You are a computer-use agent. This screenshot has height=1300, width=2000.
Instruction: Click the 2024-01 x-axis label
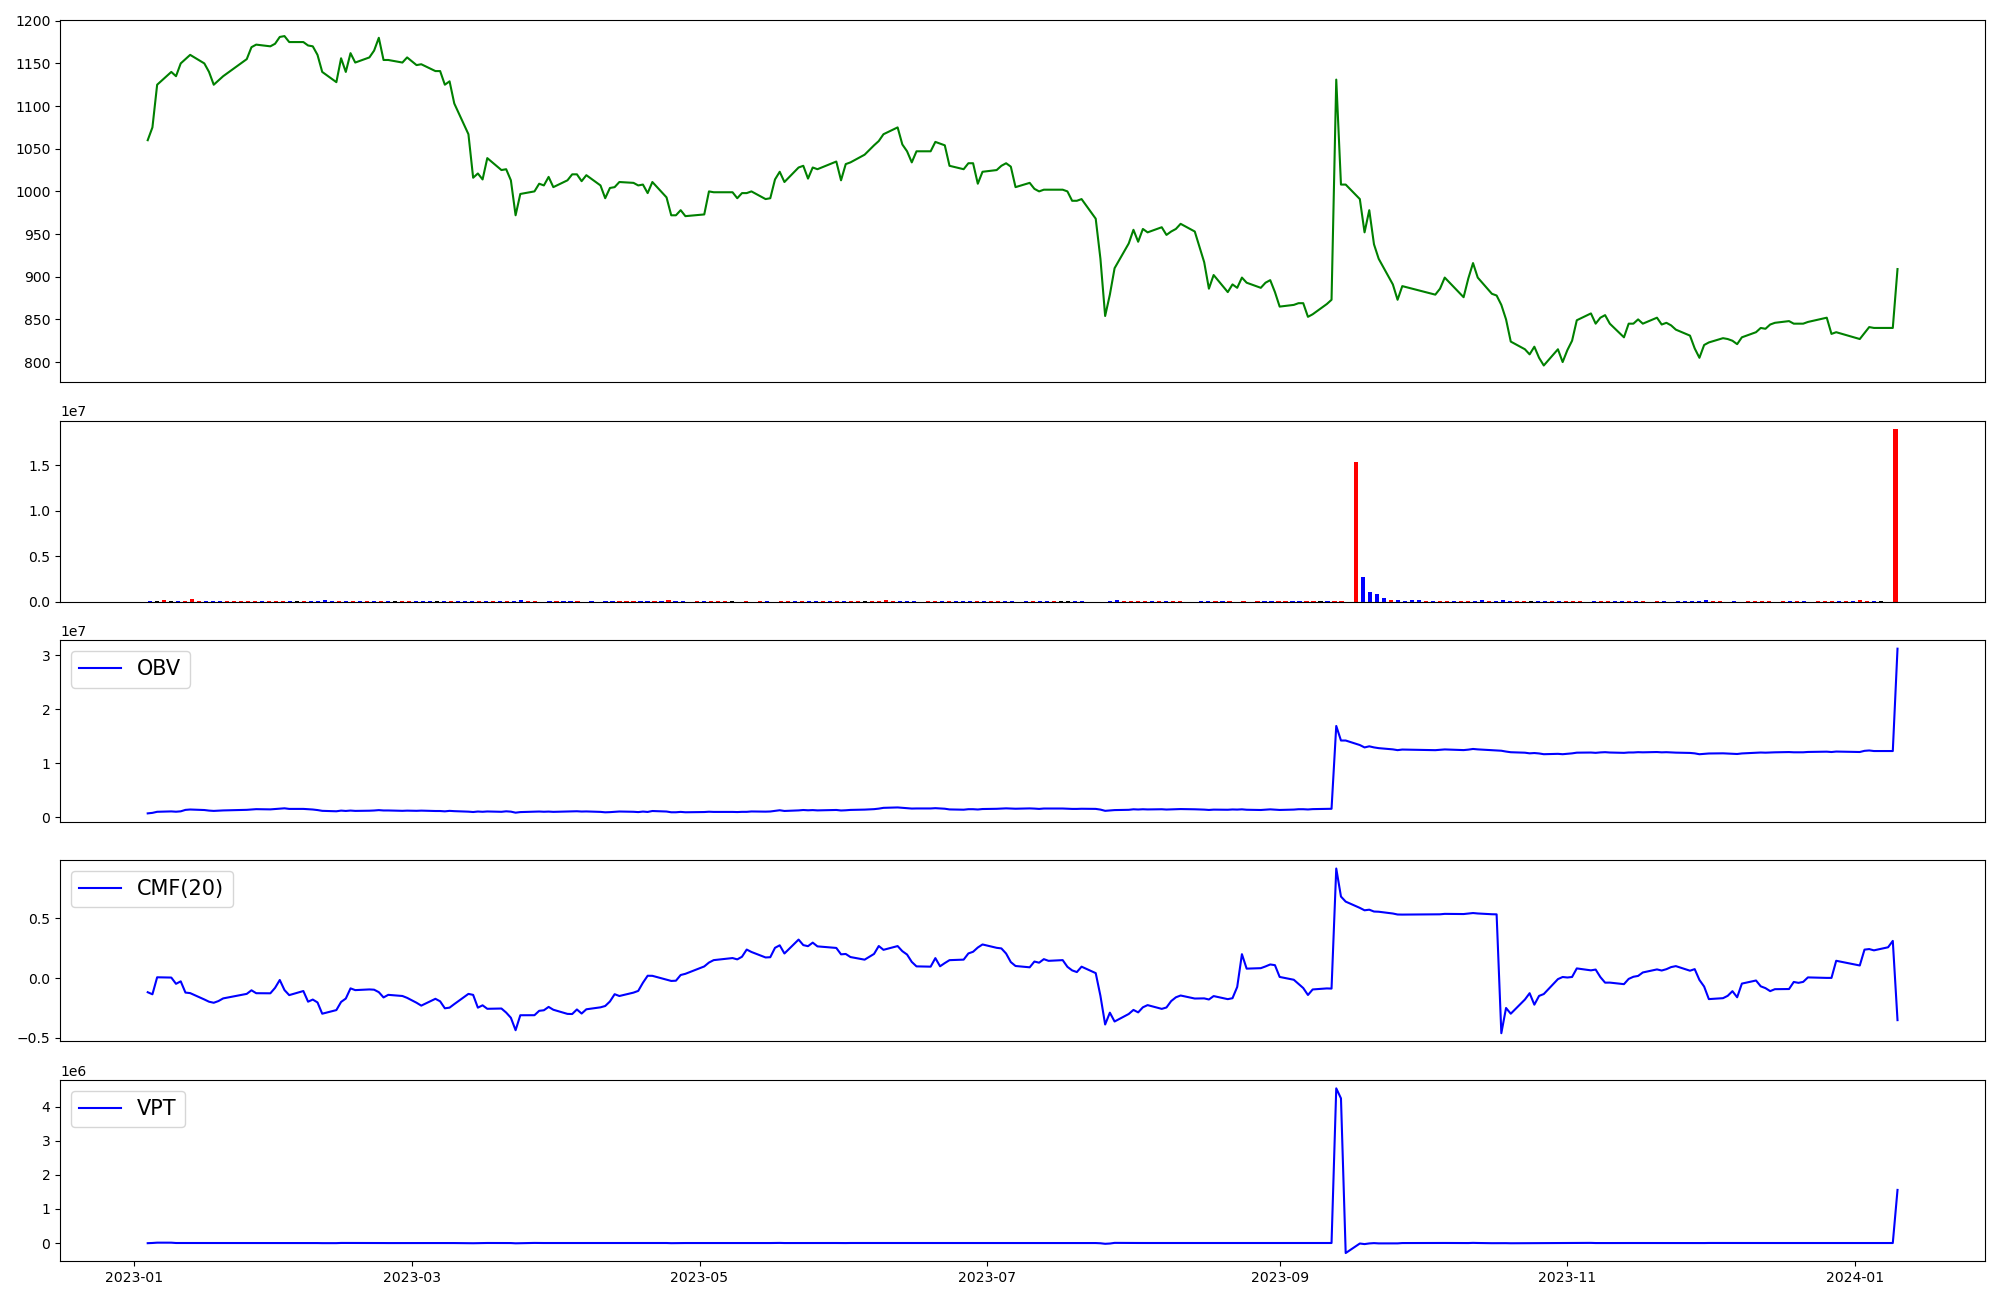pyautogui.click(x=1855, y=1277)
